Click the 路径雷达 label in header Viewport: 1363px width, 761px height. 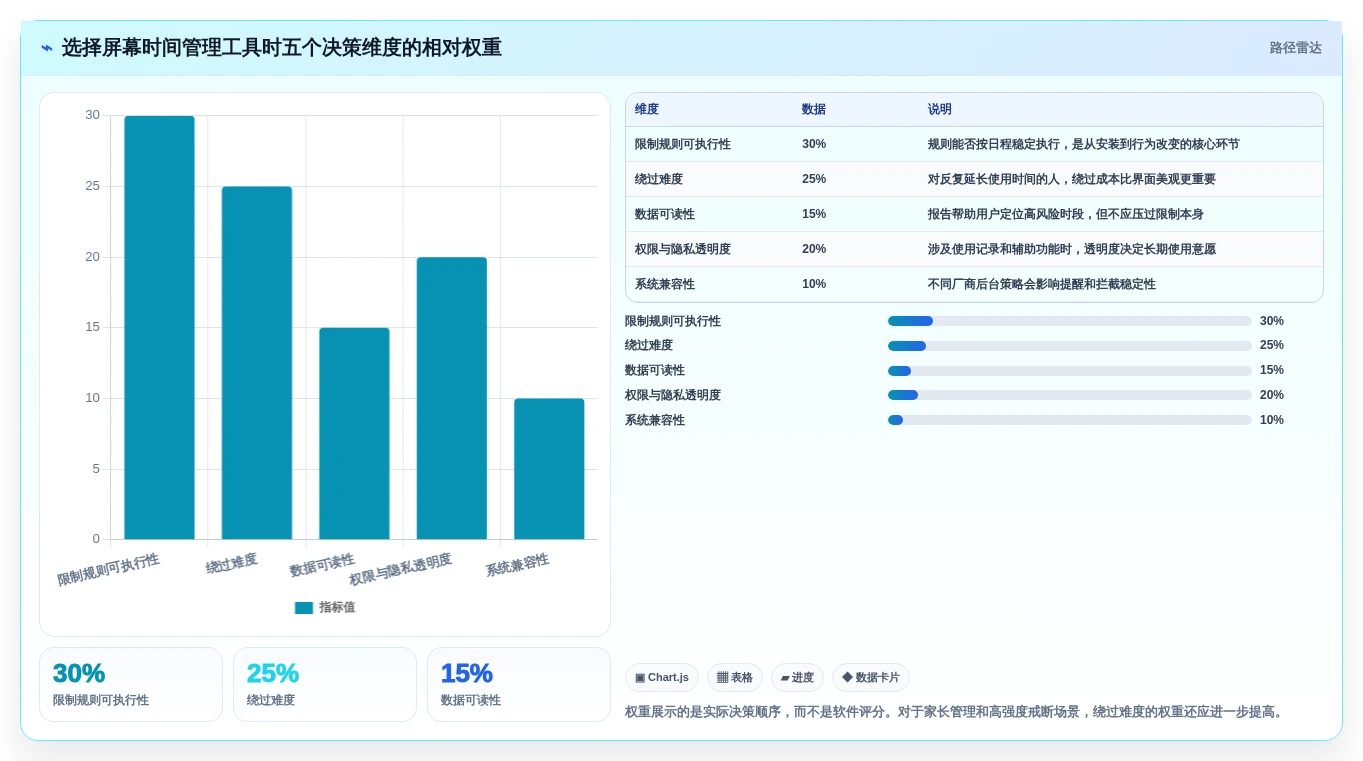point(1295,48)
